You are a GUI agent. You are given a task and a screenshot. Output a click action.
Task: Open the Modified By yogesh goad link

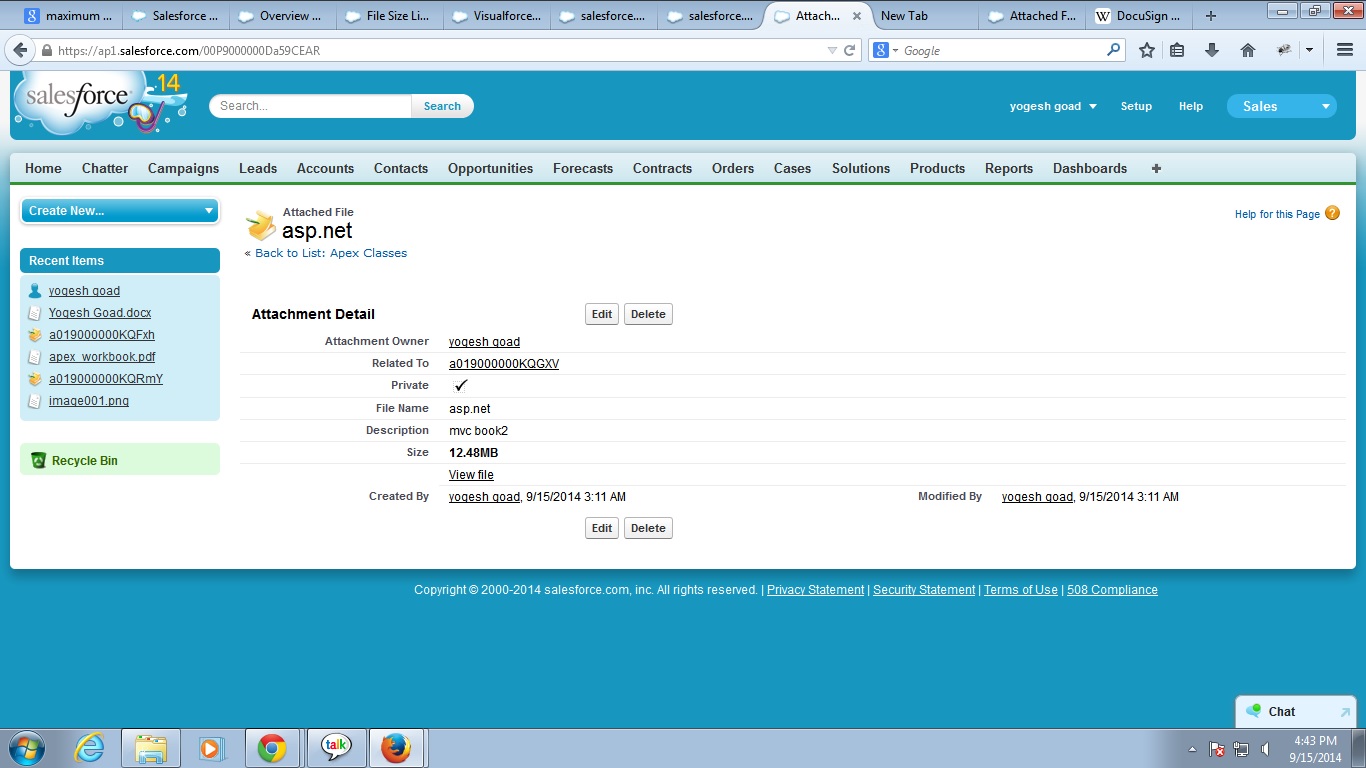pyautogui.click(x=1037, y=497)
